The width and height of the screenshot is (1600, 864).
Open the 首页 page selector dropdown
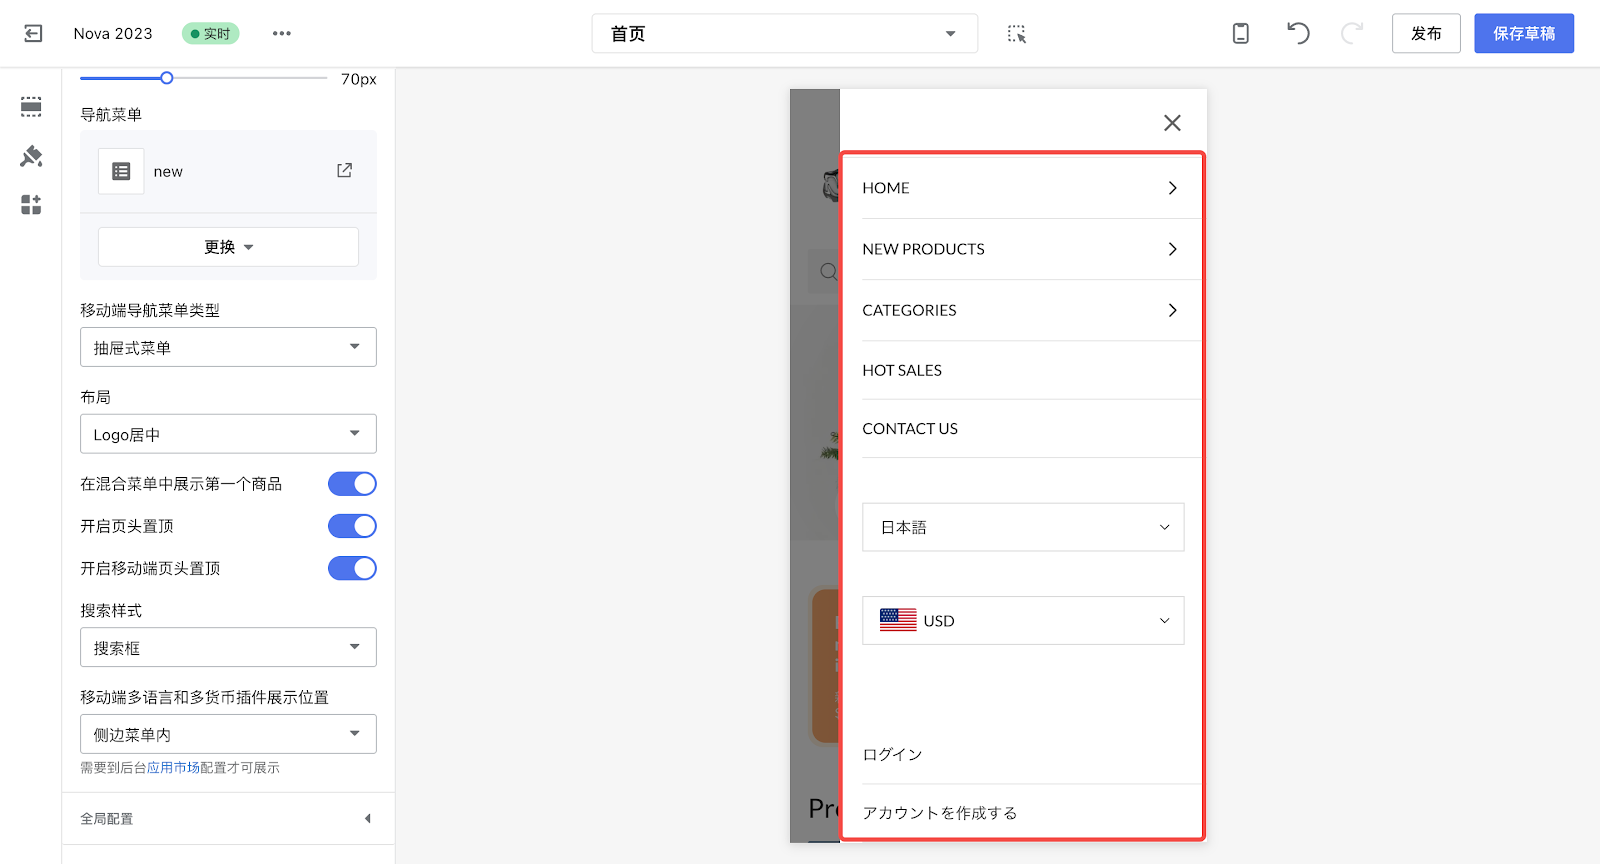pos(784,34)
